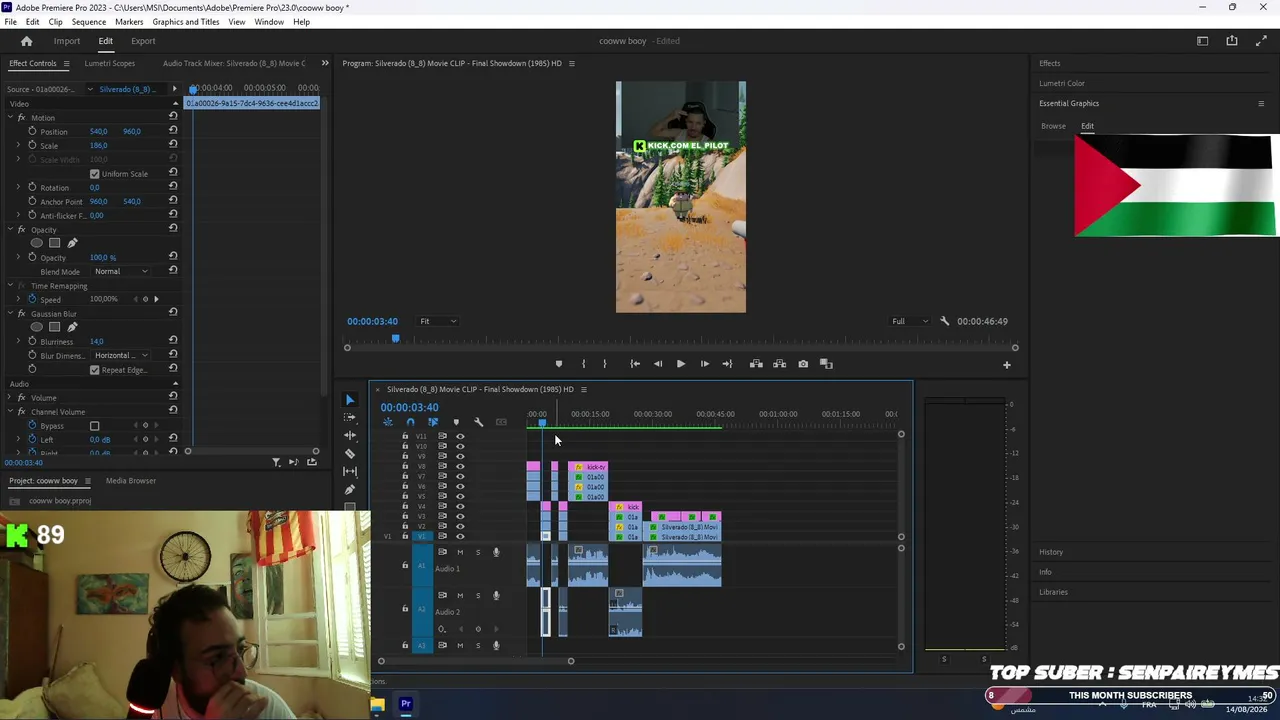The width and height of the screenshot is (1280, 720).
Task: Mark In point in the Program Monitor
Action: [583, 364]
